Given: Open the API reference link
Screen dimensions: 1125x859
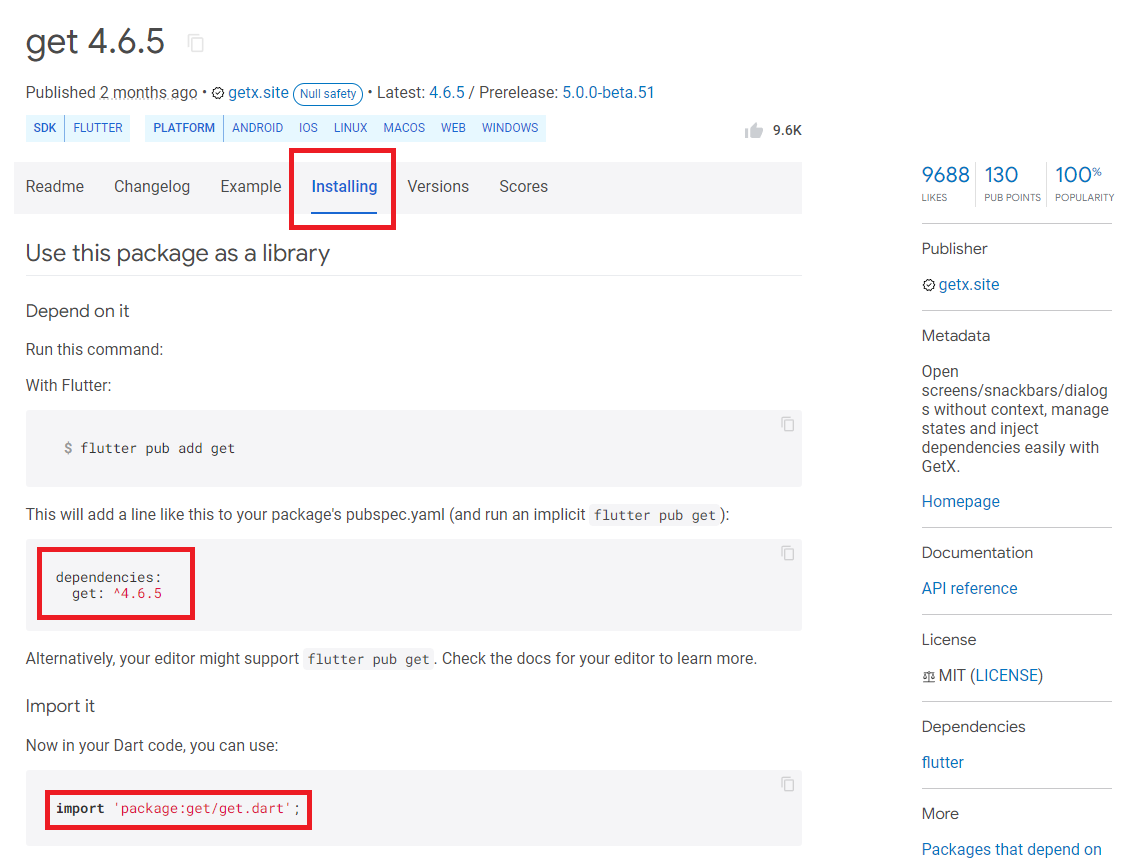Looking at the screenshot, I should pyautogui.click(x=969, y=588).
